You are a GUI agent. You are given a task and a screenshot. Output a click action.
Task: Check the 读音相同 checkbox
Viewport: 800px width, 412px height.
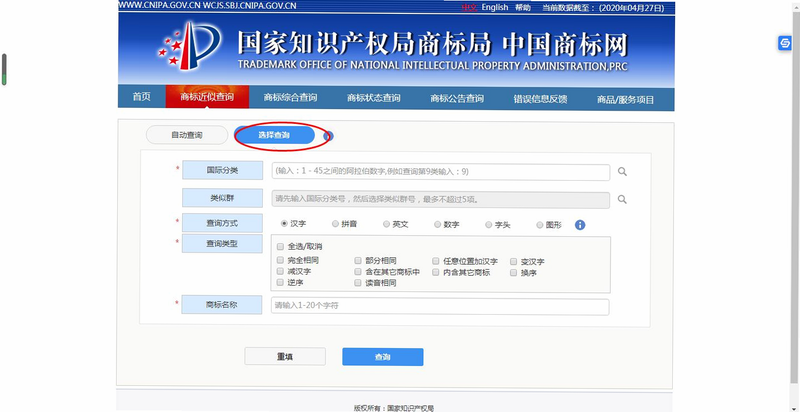click(358, 282)
